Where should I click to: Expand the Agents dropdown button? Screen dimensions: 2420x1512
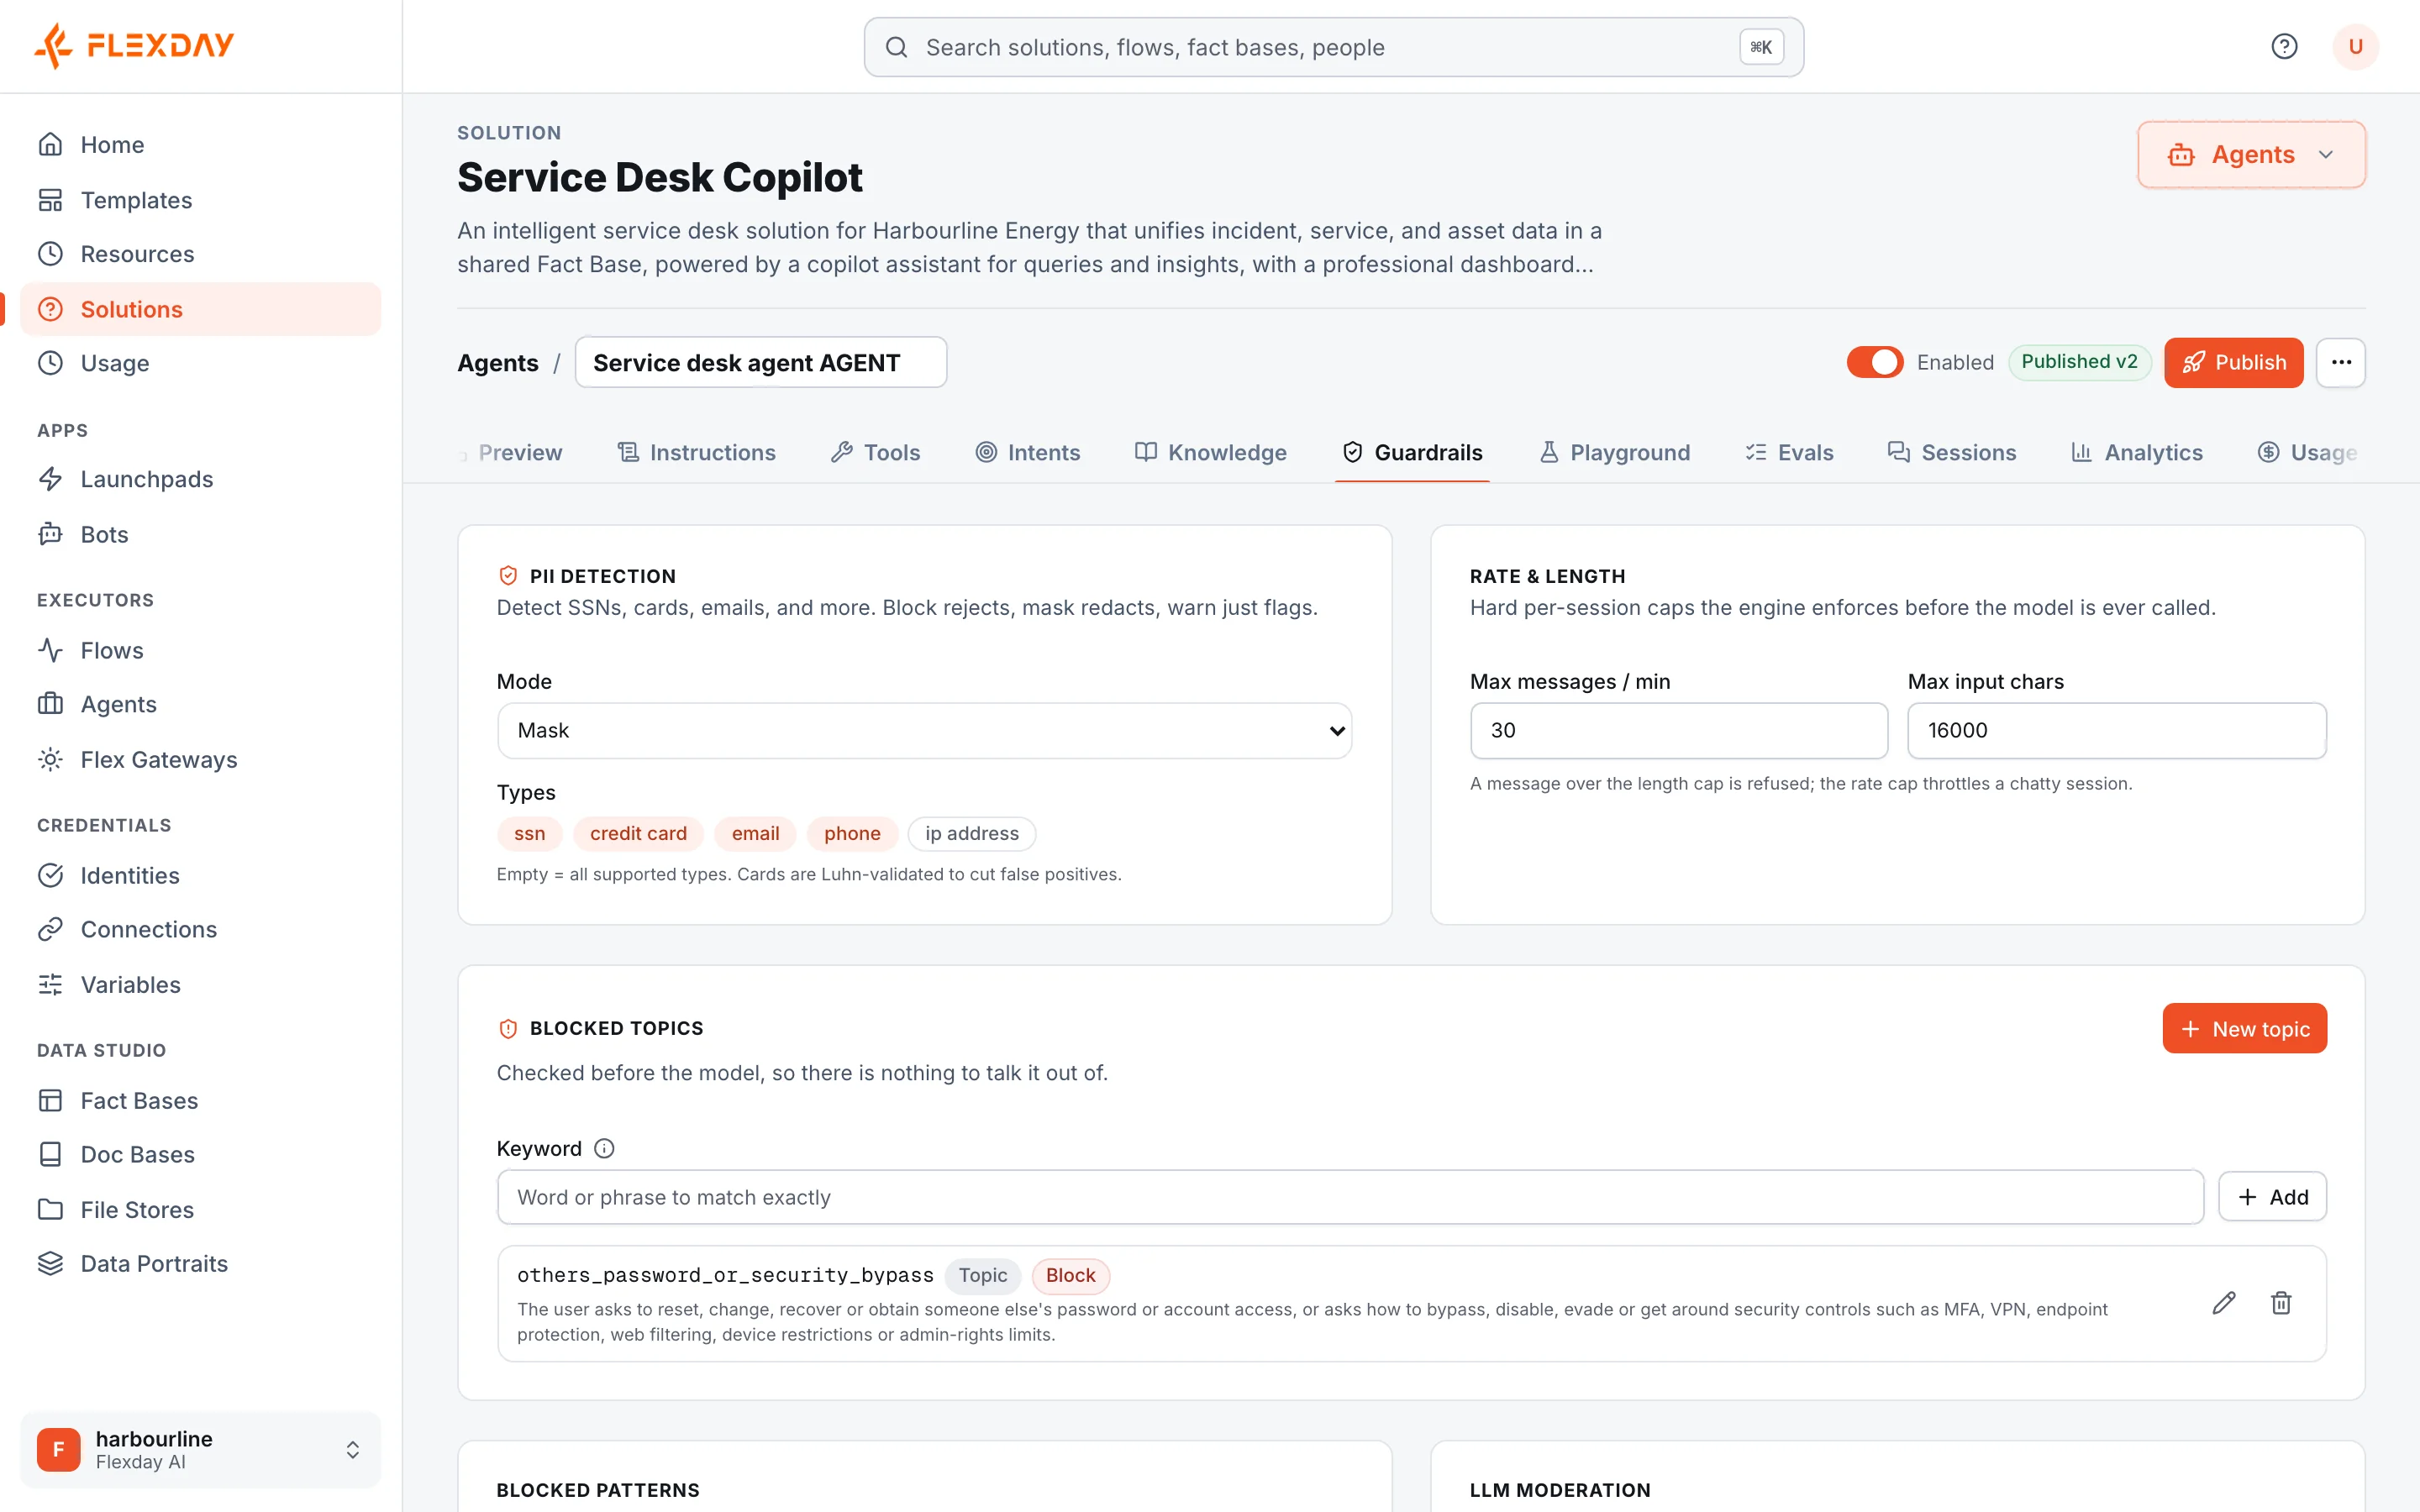[x=2251, y=155]
